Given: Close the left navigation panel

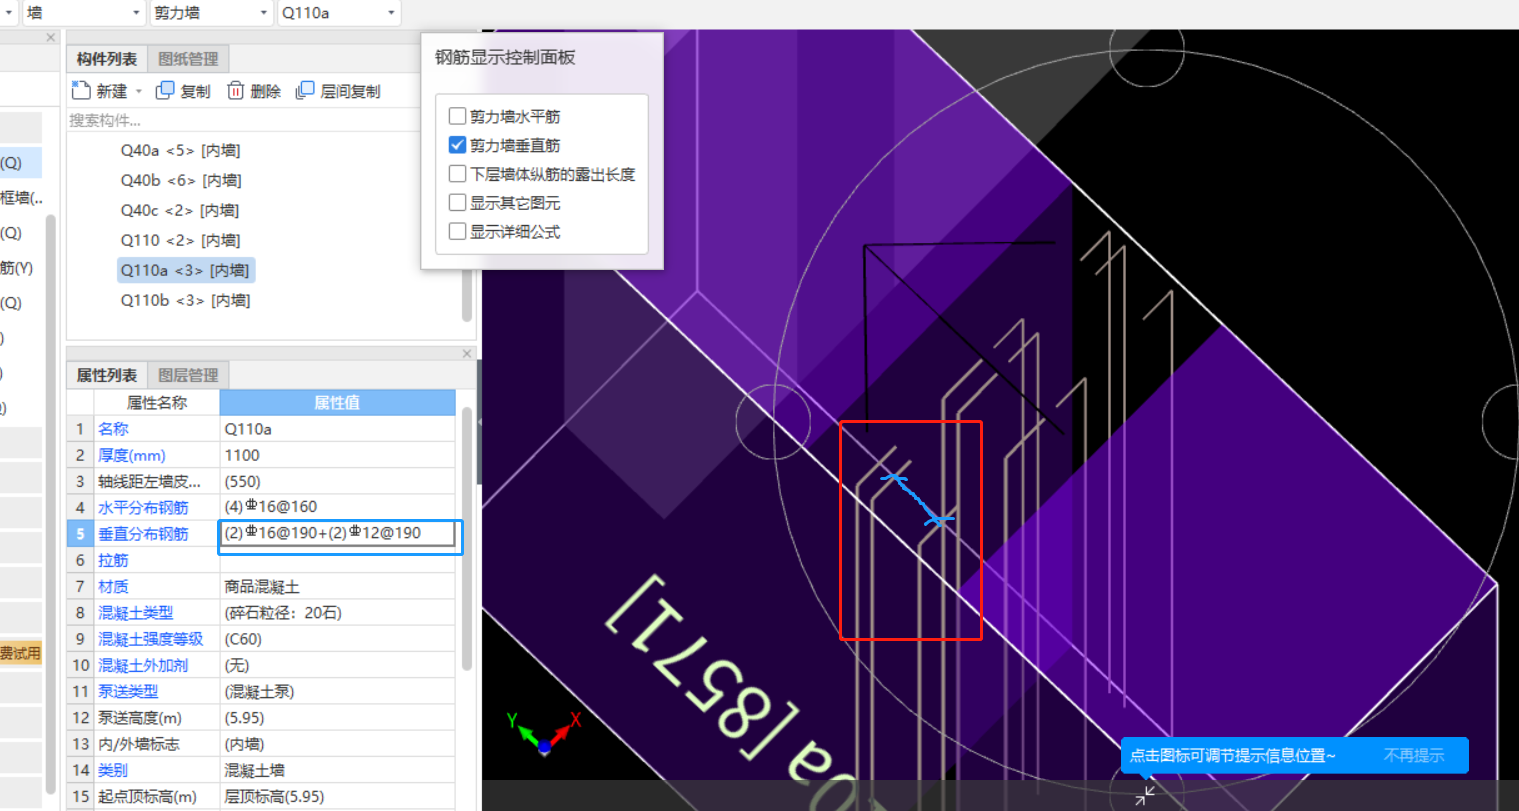Looking at the screenshot, I should (x=51, y=37).
